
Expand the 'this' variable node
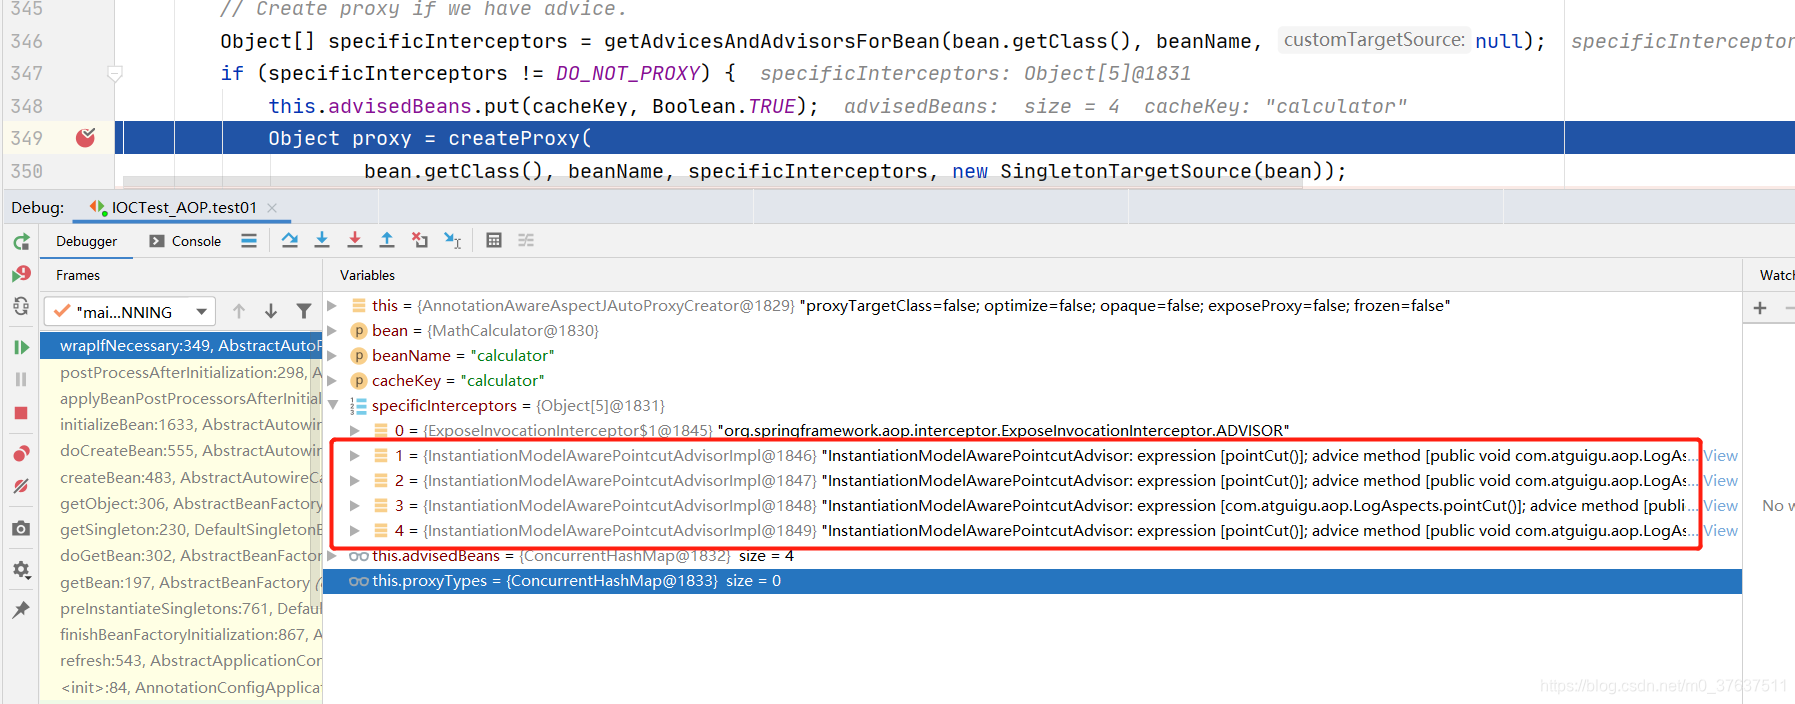click(333, 305)
